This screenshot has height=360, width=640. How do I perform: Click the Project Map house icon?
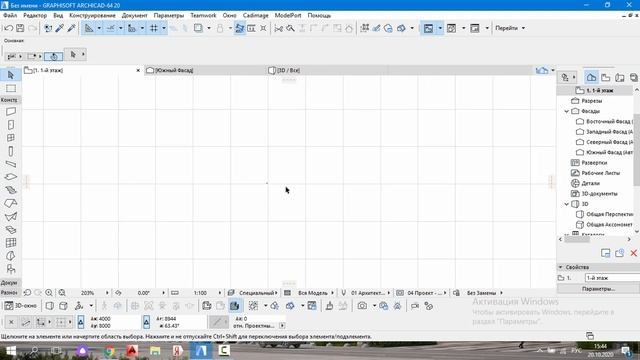591,78
